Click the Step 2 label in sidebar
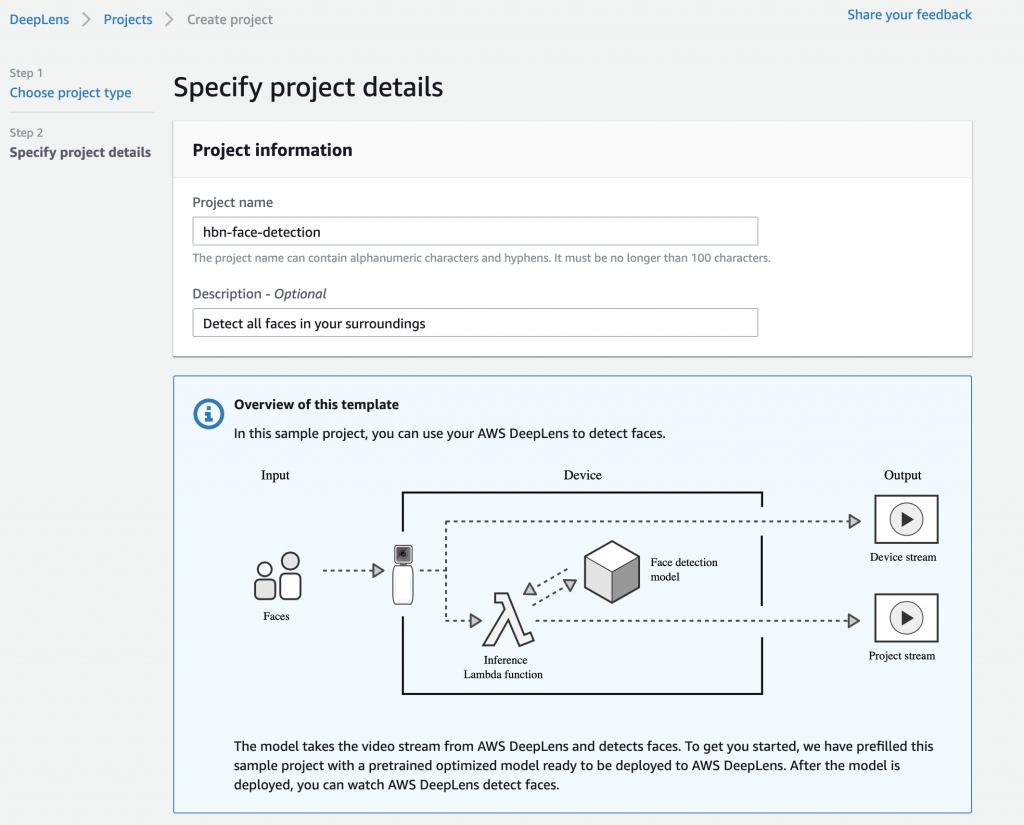Screen dimensions: 1024x825 (26, 133)
